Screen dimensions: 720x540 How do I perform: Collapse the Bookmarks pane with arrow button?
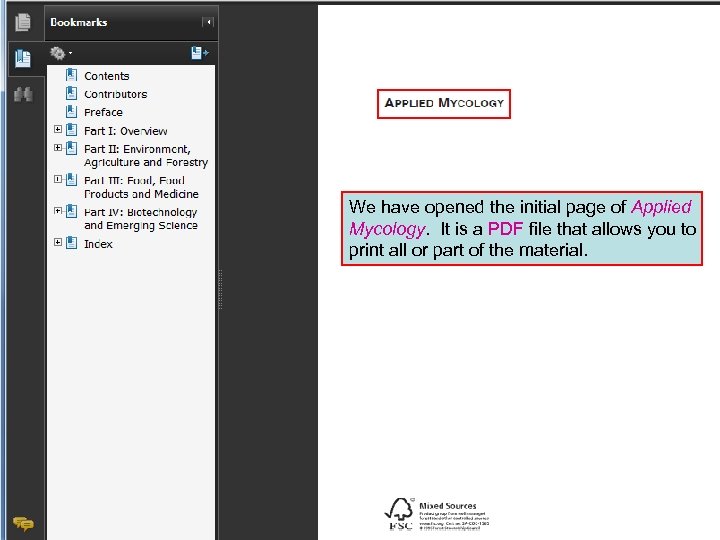coord(208,22)
